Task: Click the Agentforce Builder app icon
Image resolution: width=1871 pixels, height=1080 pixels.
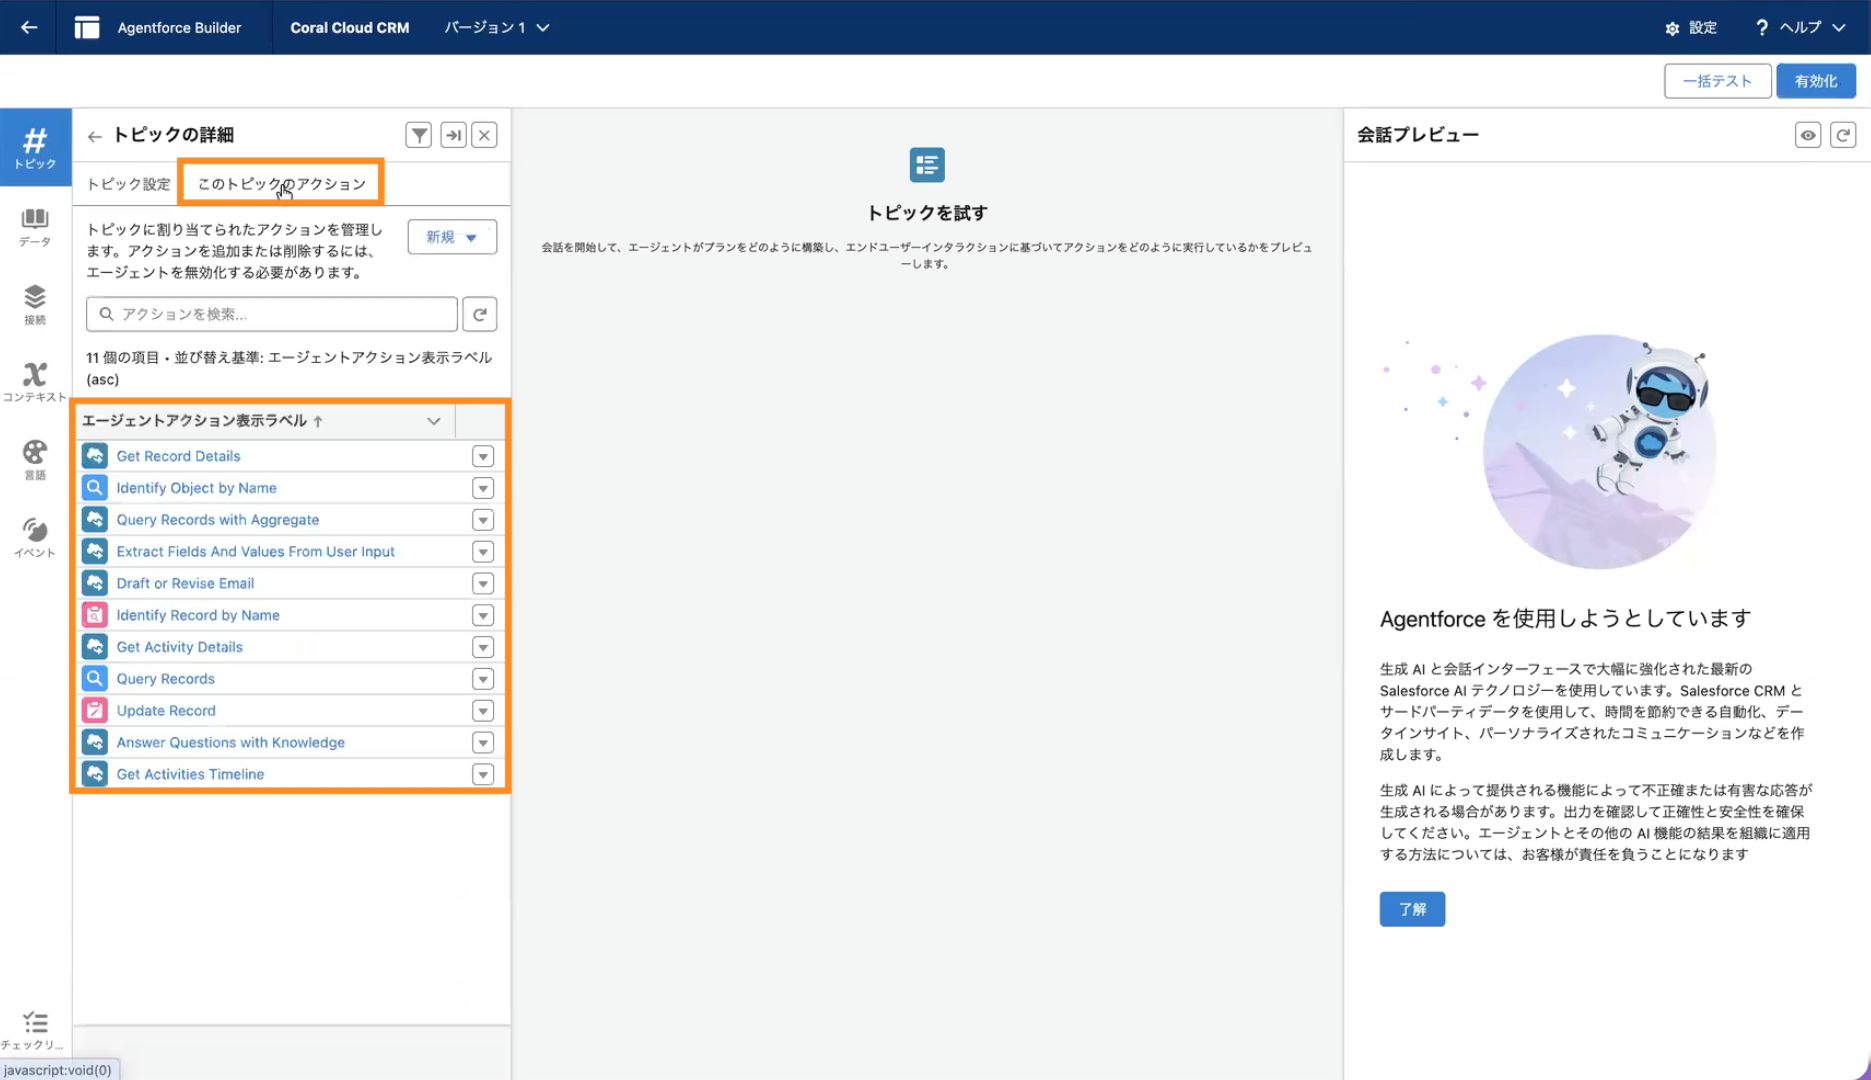Action: click(87, 27)
